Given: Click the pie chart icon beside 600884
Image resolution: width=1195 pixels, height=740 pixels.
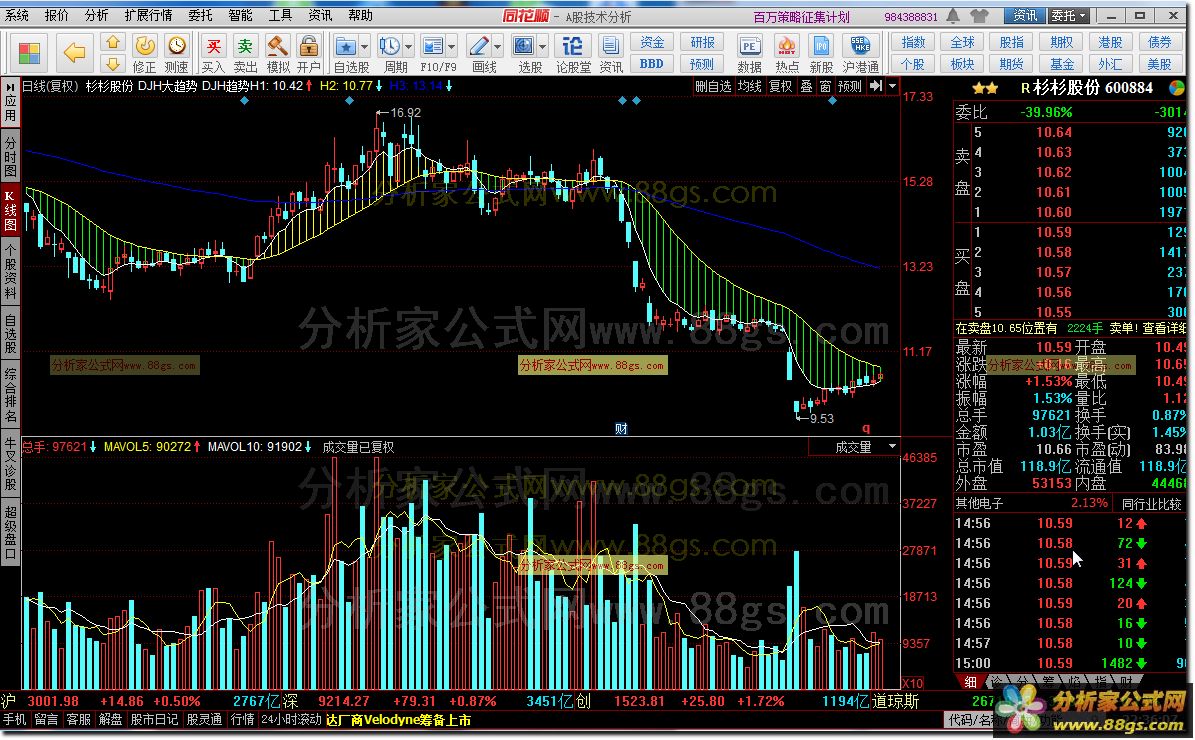Looking at the screenshot, I should tap(1177, 88).
